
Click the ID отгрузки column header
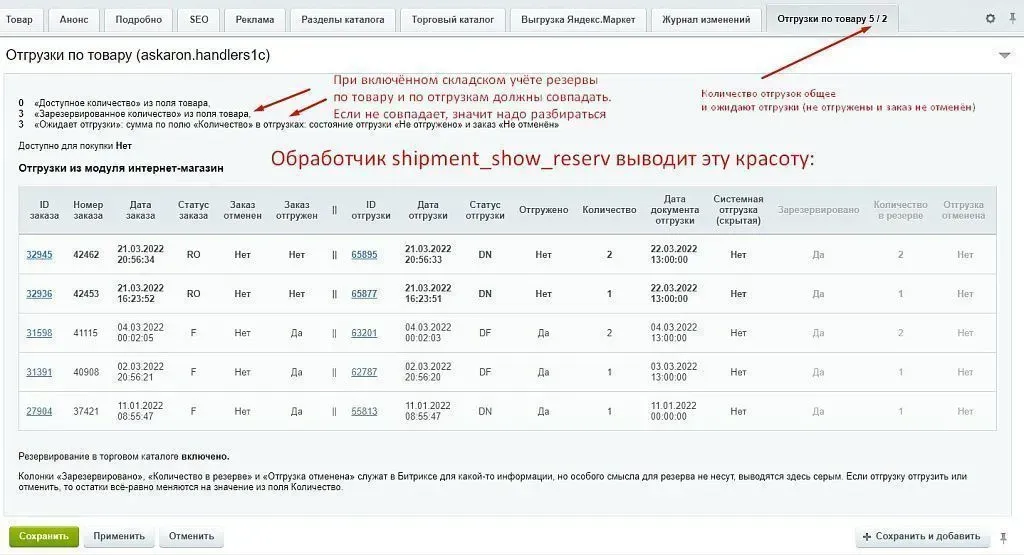click(x=371, y=210)
